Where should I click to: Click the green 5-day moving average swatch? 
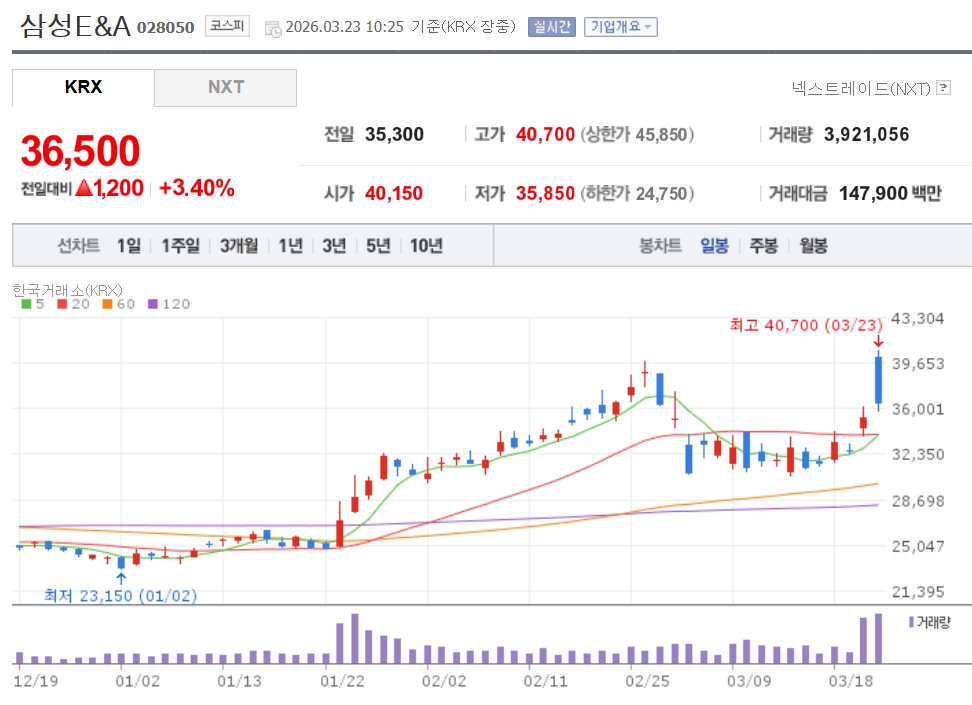point(26,304)
